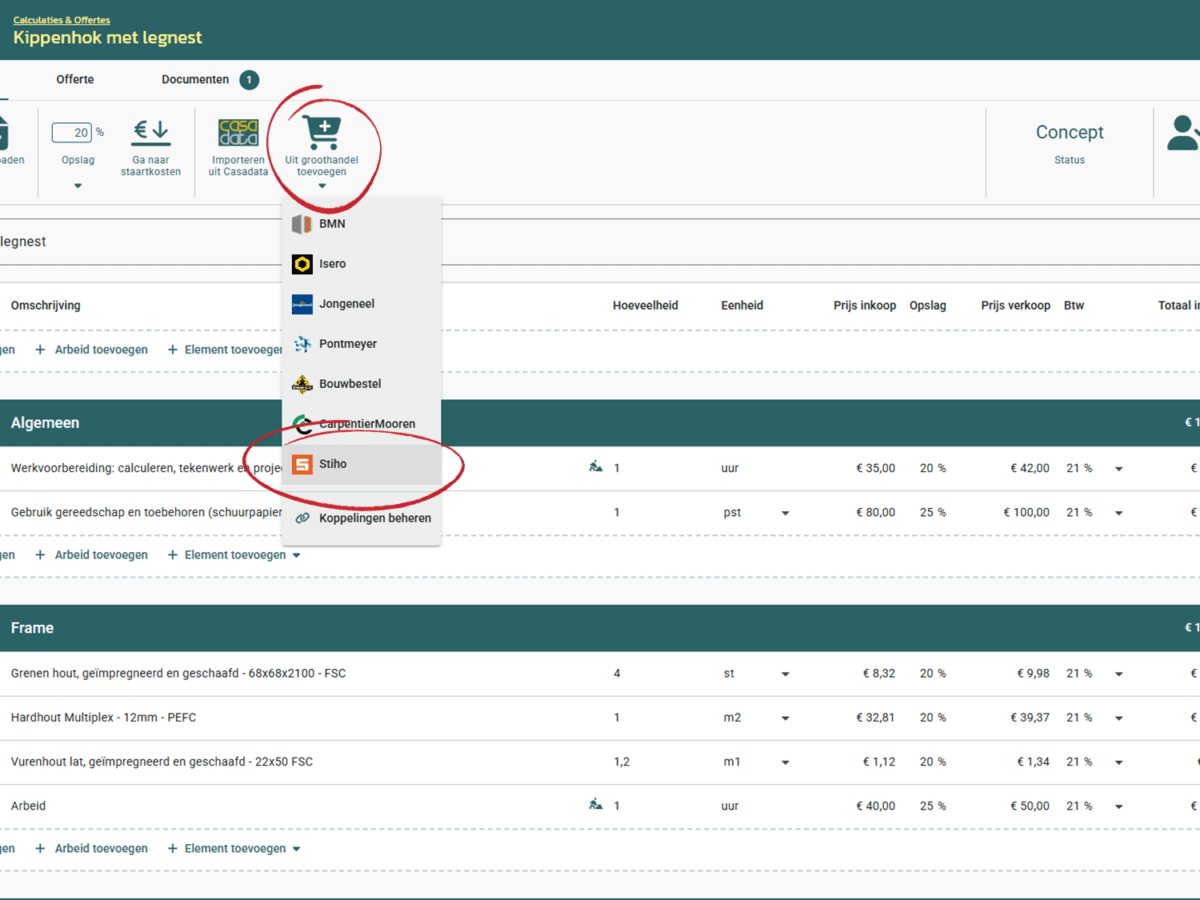The height and width of the screenshot is (900, 1200).
Task: Open the user profile icon at top right
Action: pyautogui.click(x=1184, y=133)
